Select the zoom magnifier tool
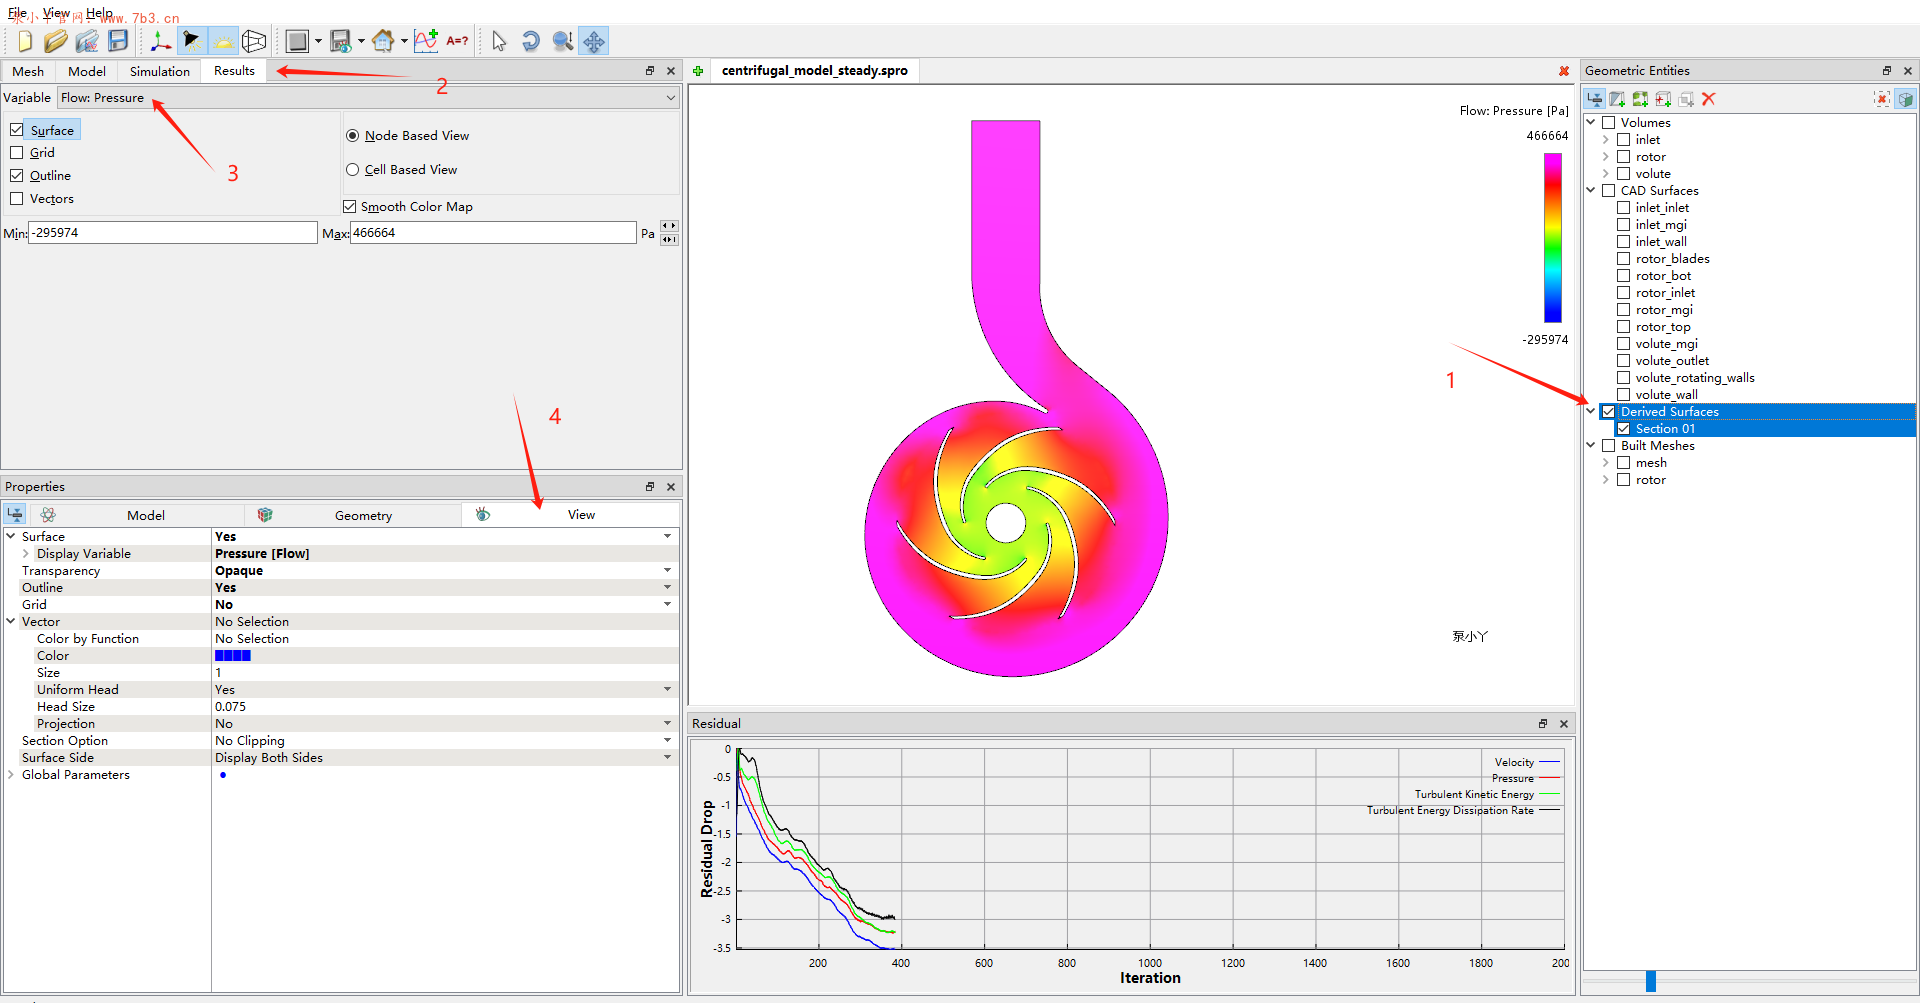1920x1003 pixels. point(563,41)
